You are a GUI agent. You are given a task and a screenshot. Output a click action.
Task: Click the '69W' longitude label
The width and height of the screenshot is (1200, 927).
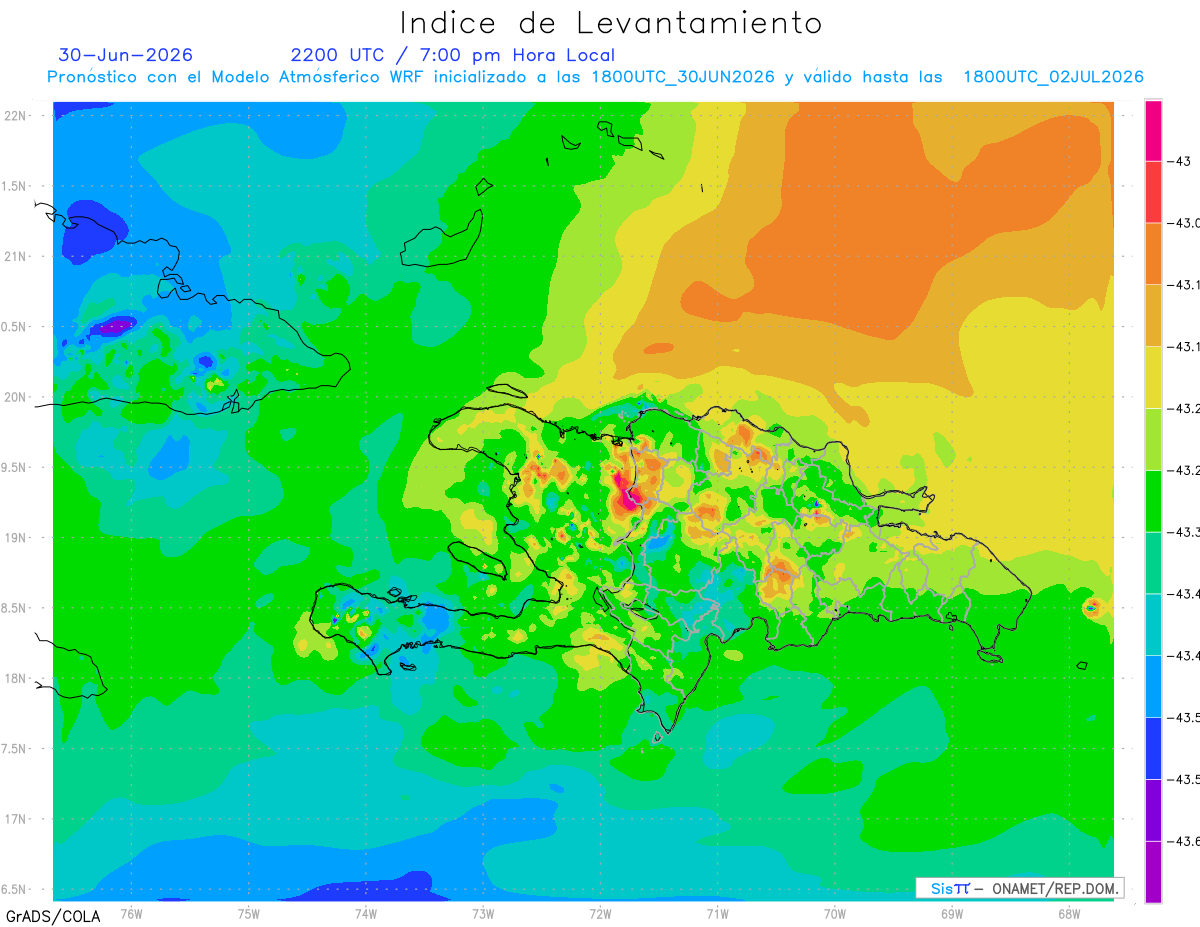[952, 914]
